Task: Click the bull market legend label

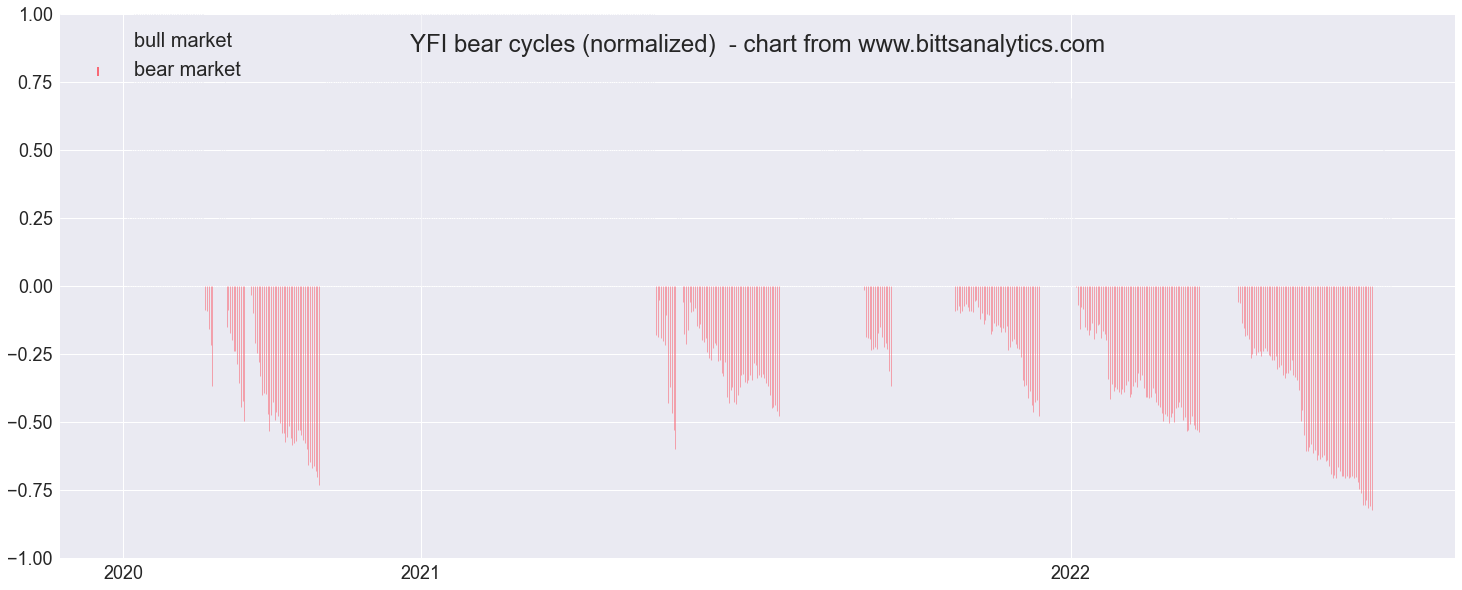Action: [183, 40]
